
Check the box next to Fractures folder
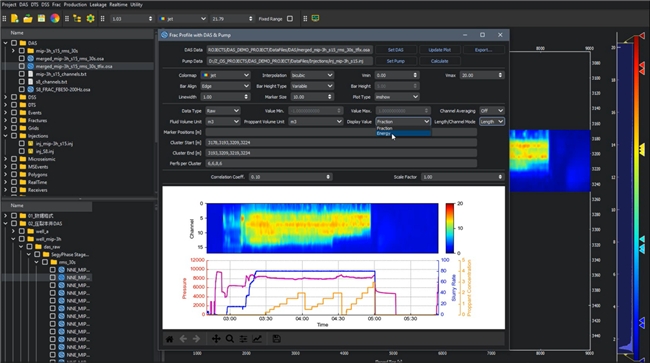tap(14, 120)
